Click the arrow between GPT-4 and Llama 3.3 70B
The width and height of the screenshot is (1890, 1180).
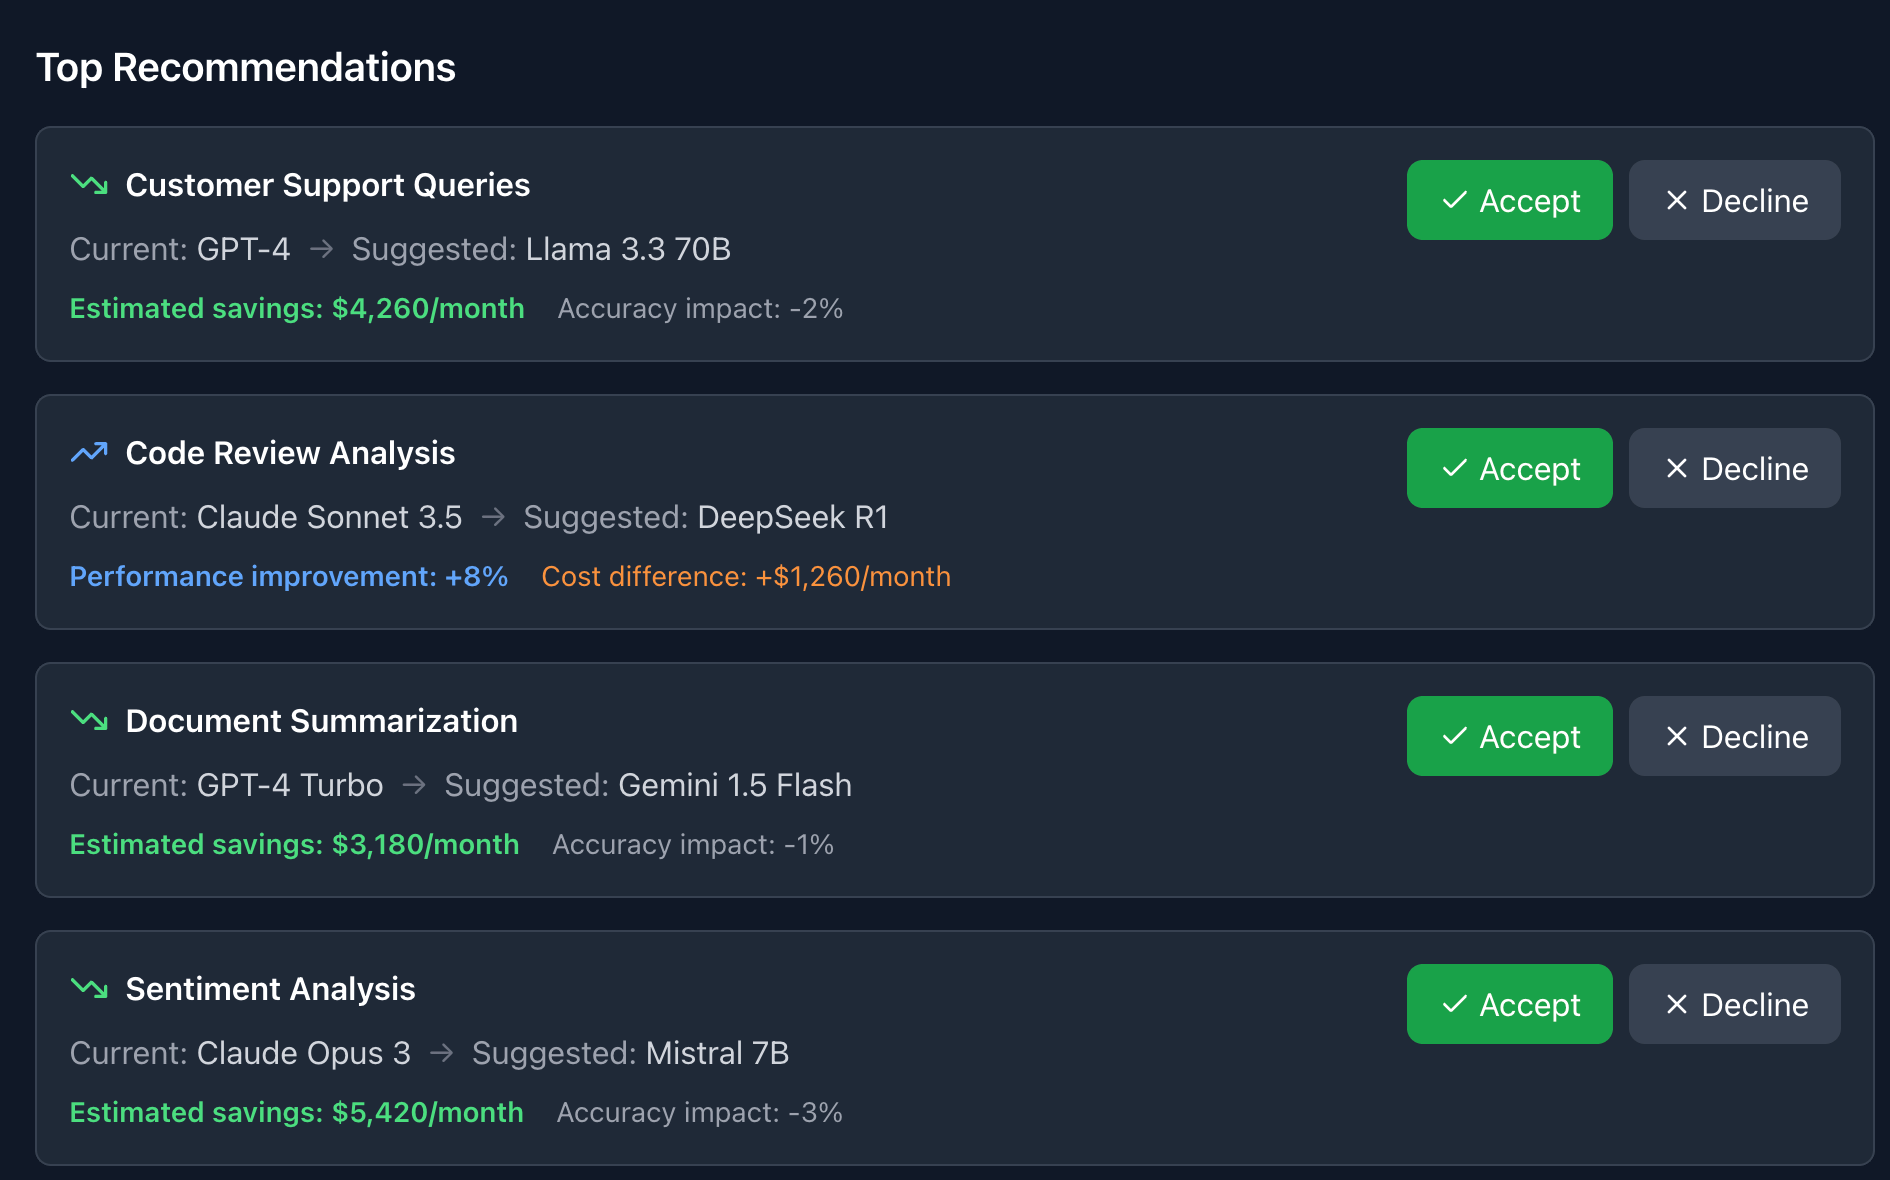coord(321,249)
